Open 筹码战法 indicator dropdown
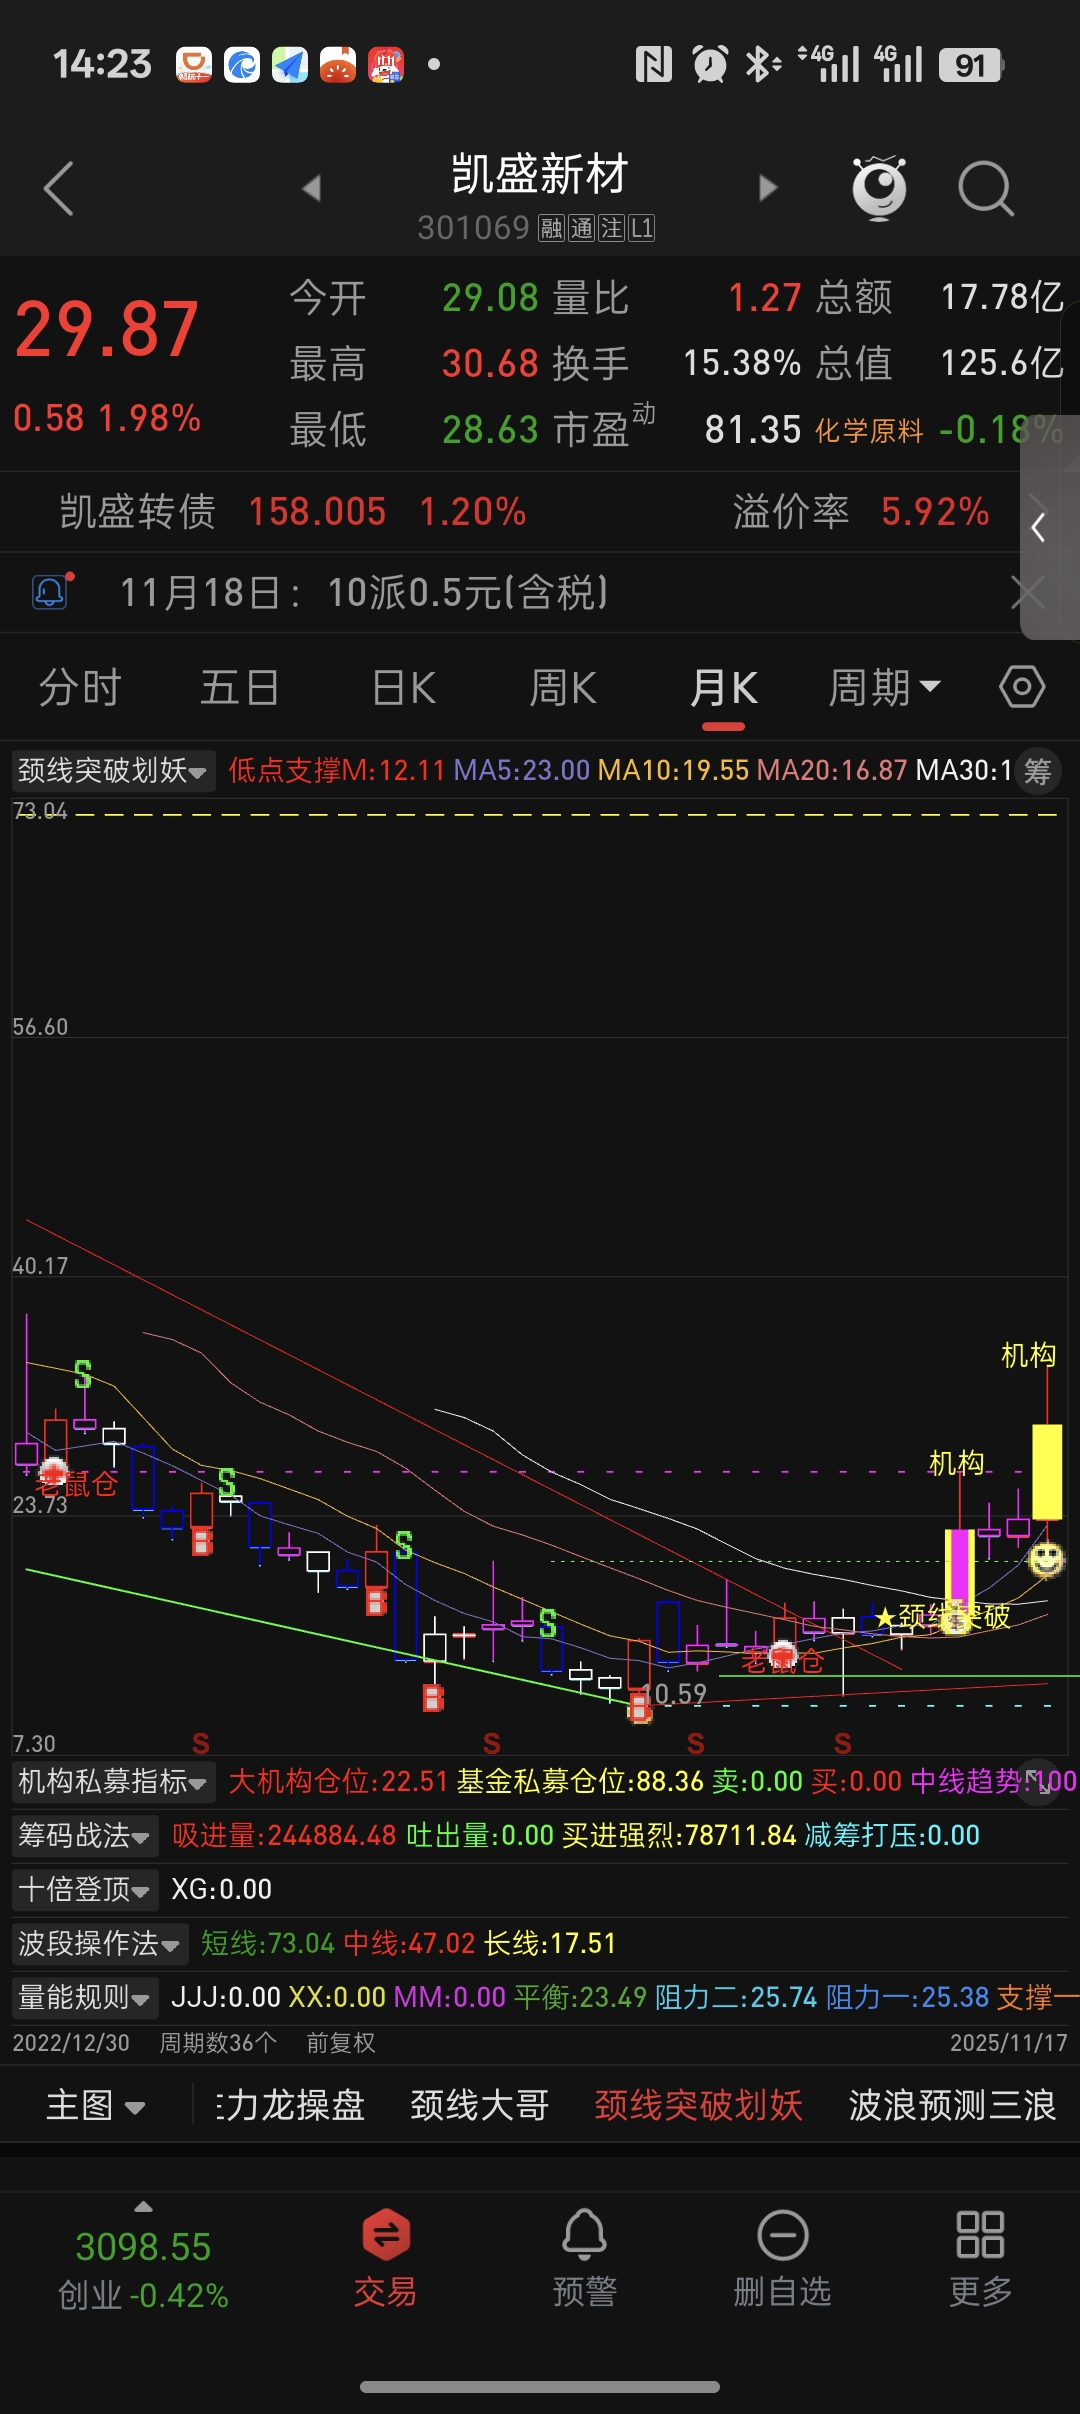This screenshot has width=1080, height=2414. coord(85,1835)
